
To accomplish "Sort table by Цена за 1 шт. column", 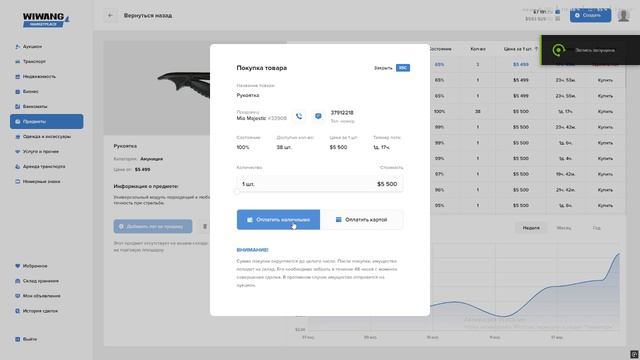I will pos(520,49).
